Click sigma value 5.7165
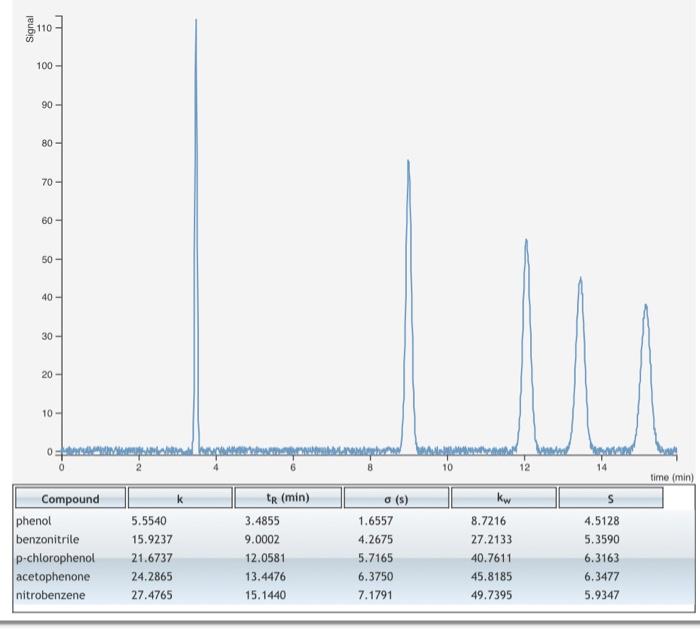The width and height of the screenshot is (700, 629). click(x=375, y=558)
